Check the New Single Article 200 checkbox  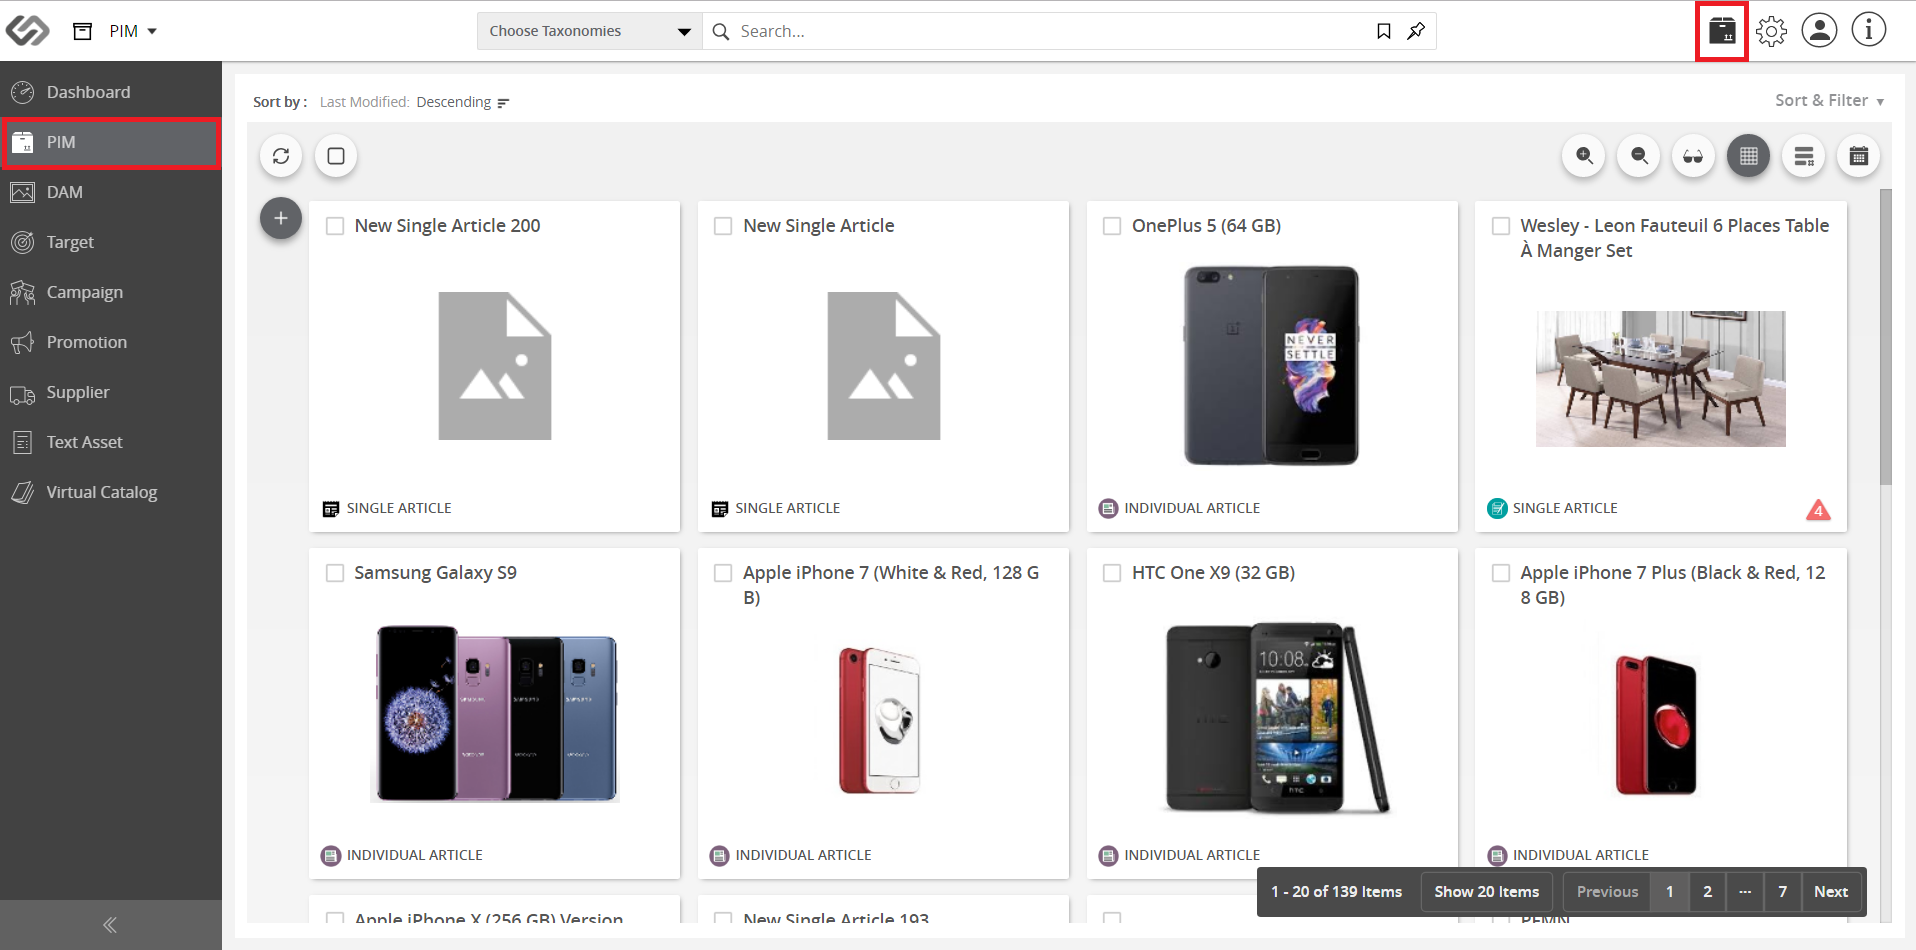click(335, 226)
